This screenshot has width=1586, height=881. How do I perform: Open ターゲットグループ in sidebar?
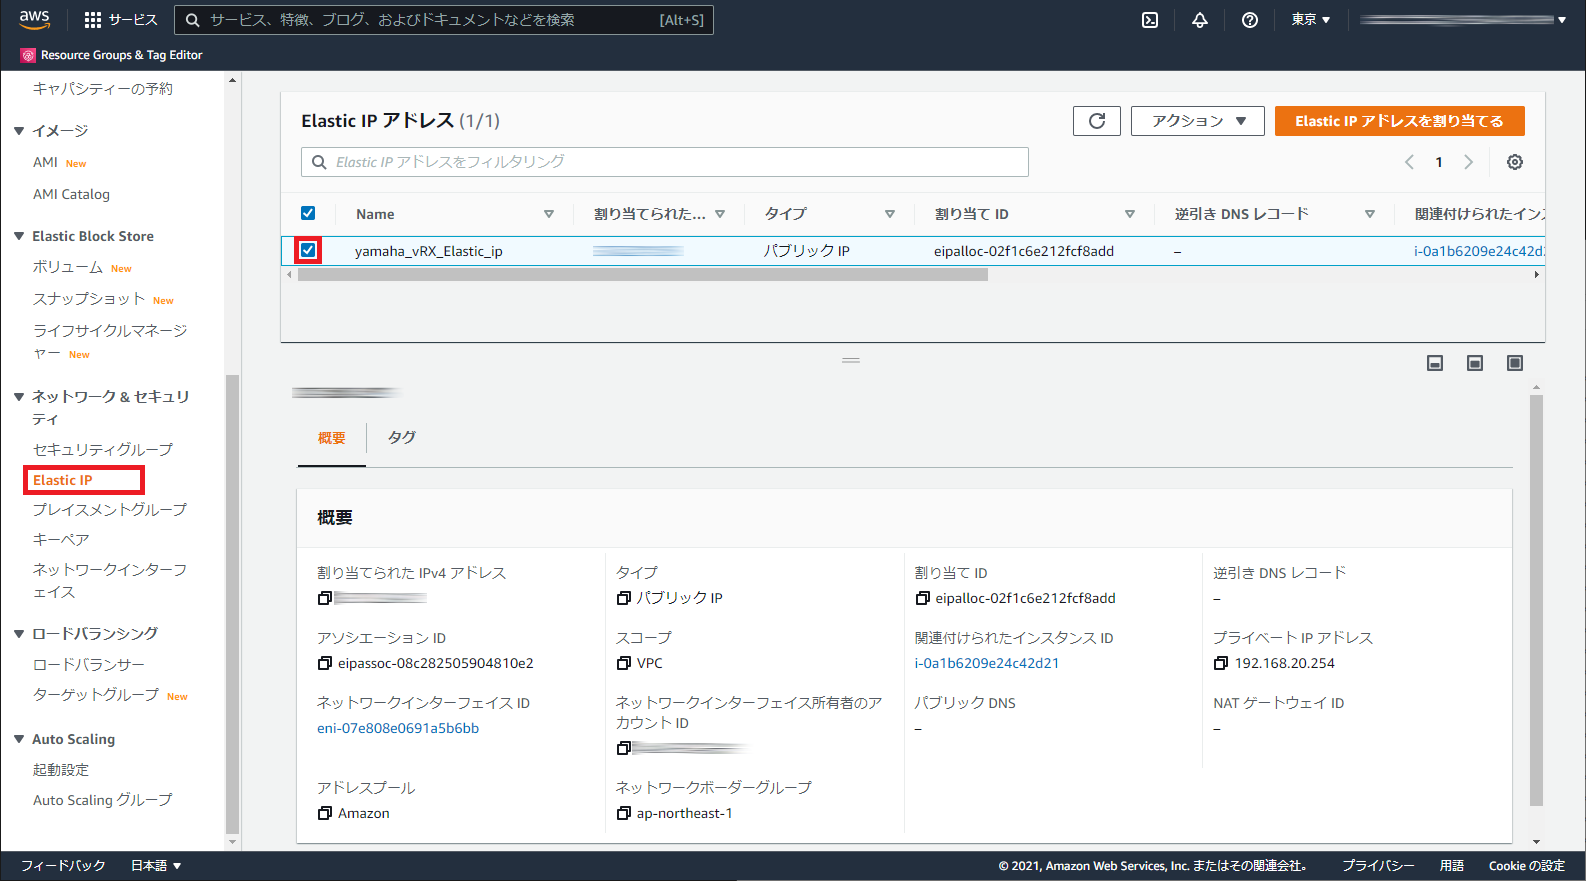pos(96,695)
